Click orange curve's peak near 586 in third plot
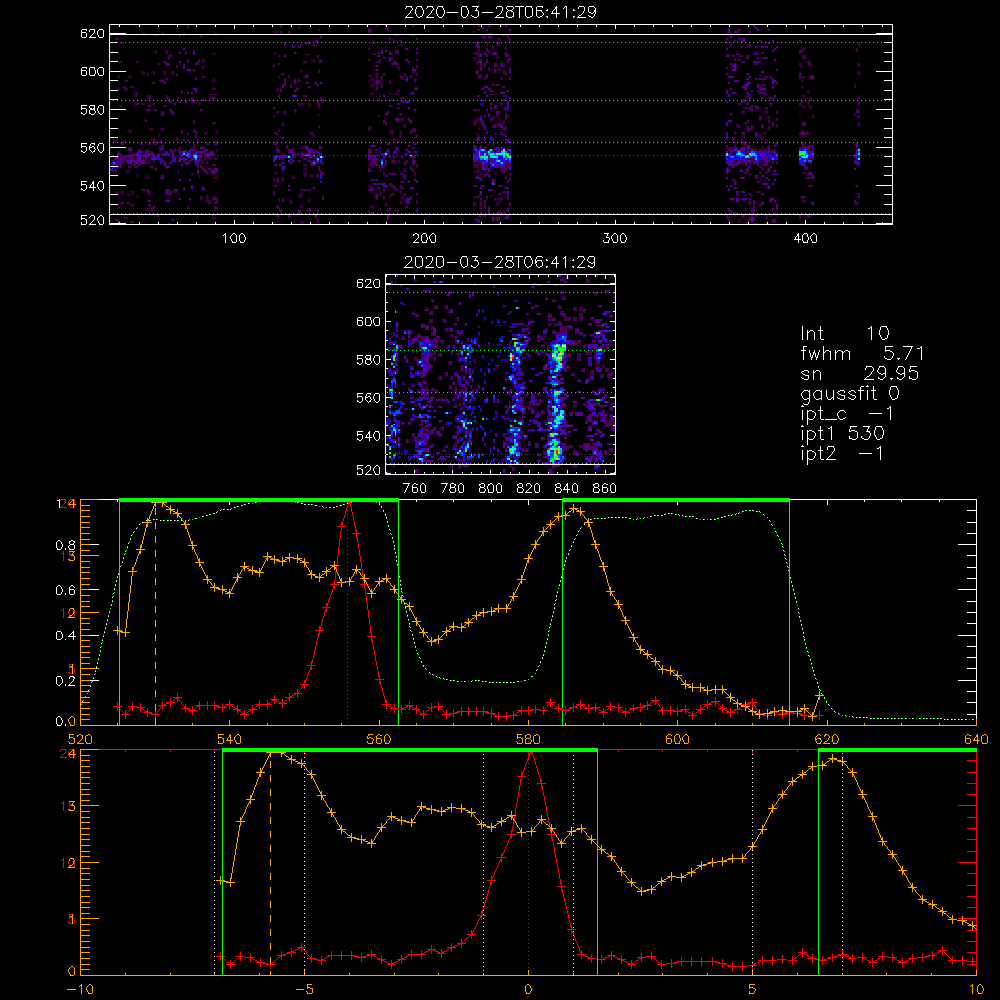Image resolution: width=1000 pixels, height=1000 pixels. coord(575,509)
